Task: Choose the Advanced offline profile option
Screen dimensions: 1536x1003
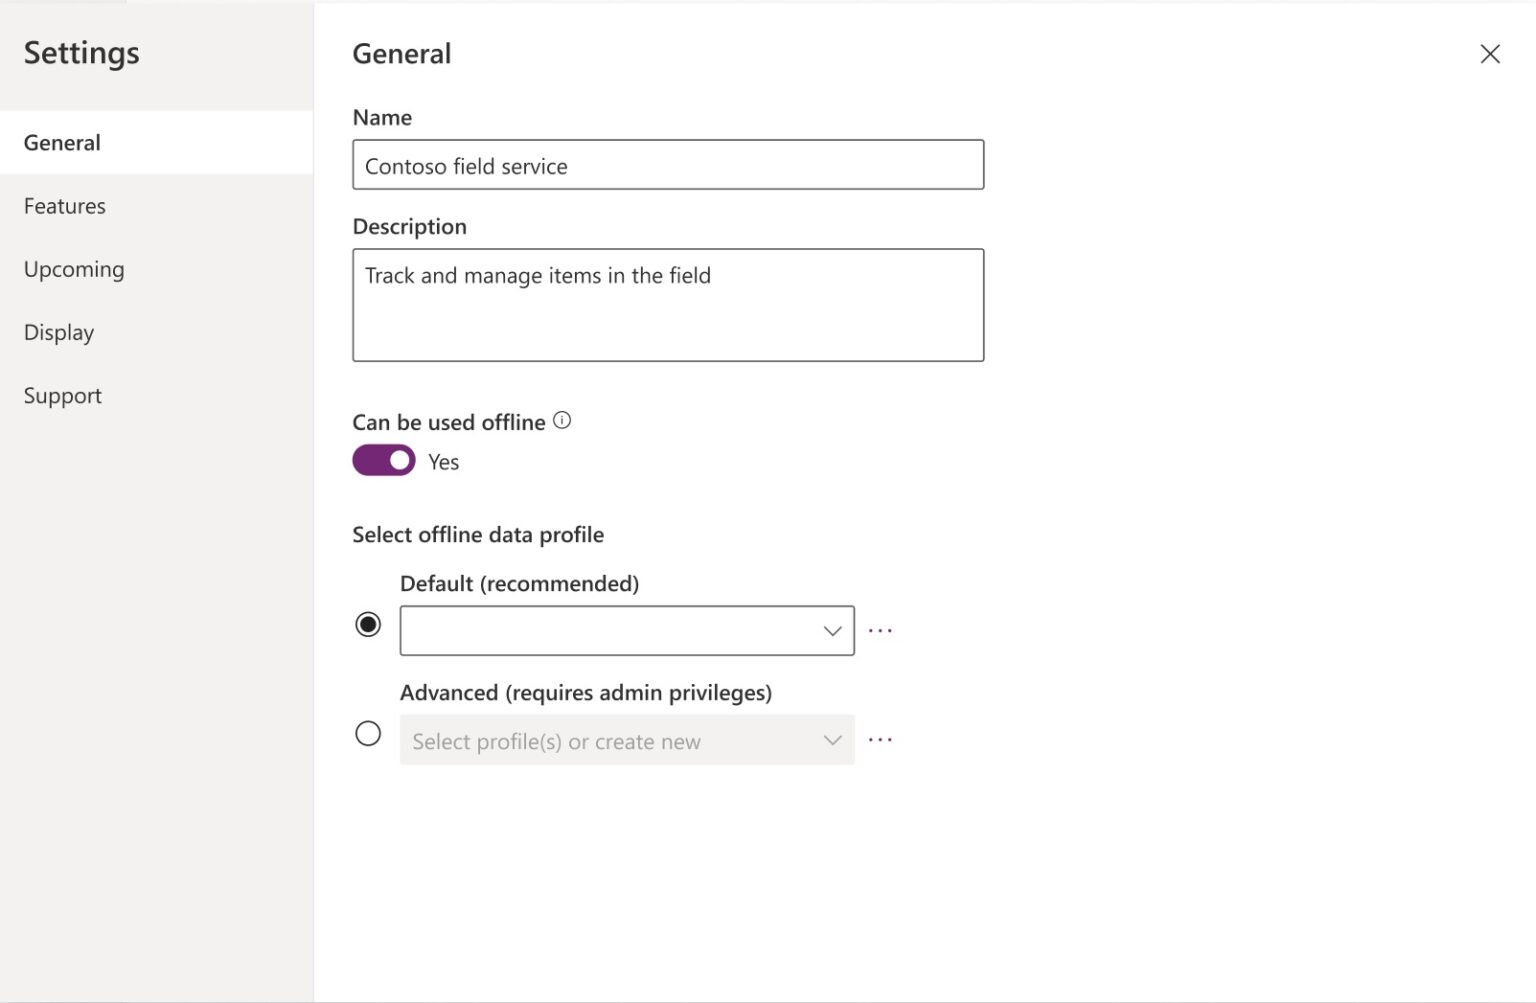Action: point(368,733)
